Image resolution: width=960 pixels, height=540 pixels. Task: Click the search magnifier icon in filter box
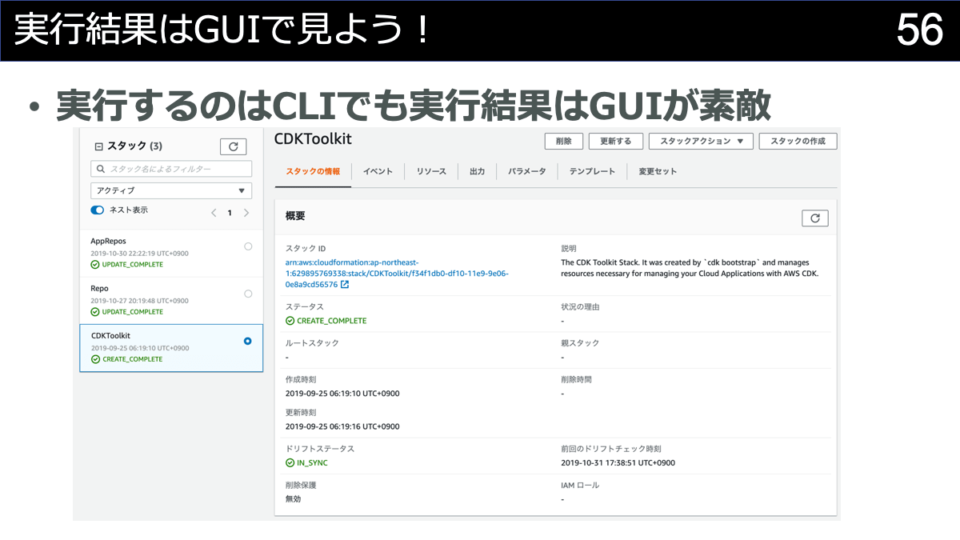pyautogui.click(x=101, y=168)
